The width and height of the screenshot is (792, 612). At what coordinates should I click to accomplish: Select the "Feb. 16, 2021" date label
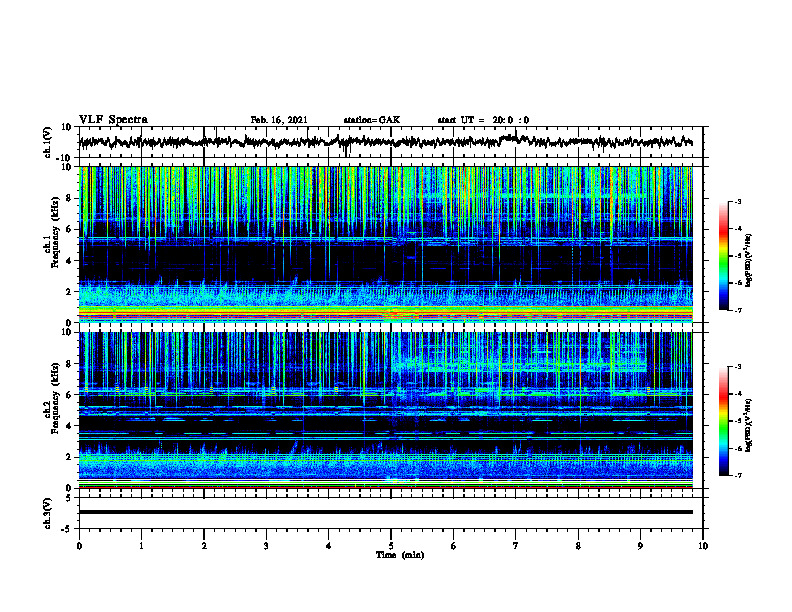(279, 120)
